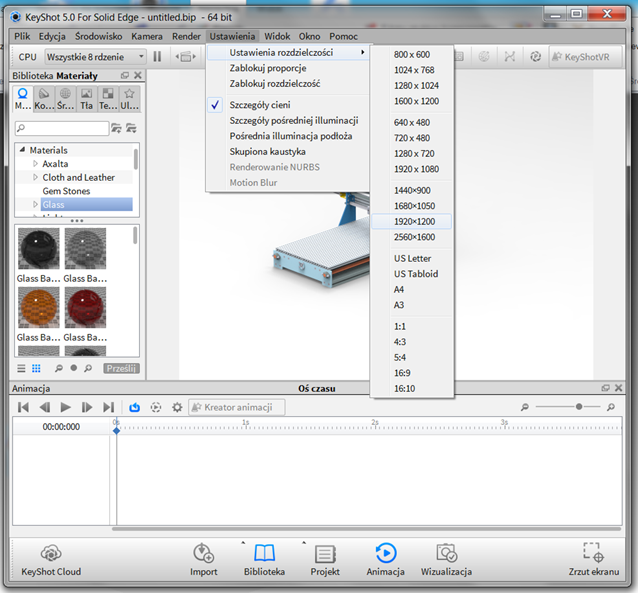638x593 pixels.
Task: Uncheck Szczegóły cieni option
Action: (x=288, y=105)
